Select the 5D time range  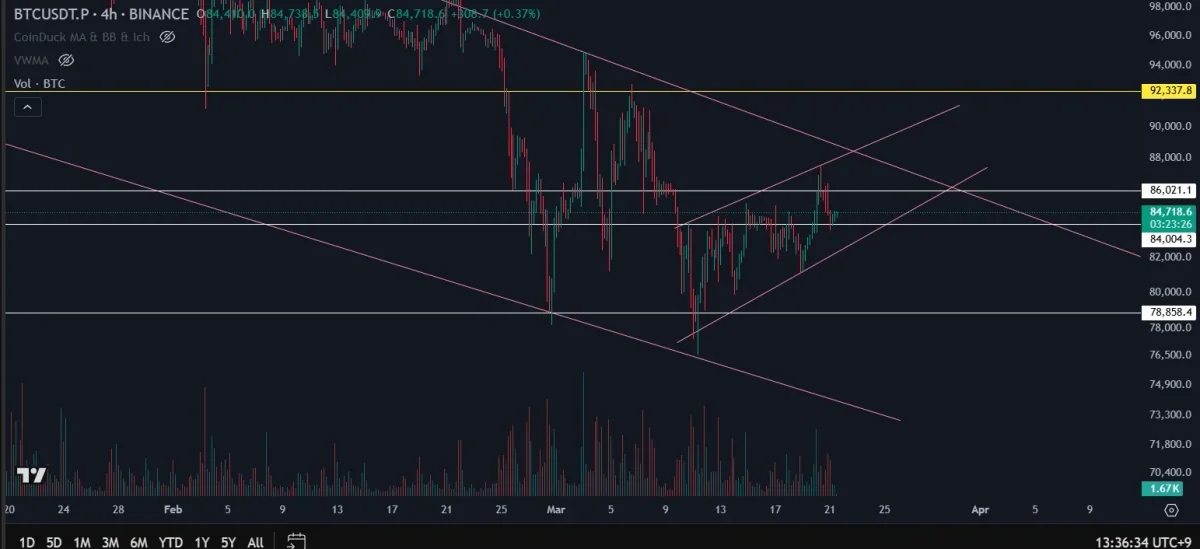[54, 542]
